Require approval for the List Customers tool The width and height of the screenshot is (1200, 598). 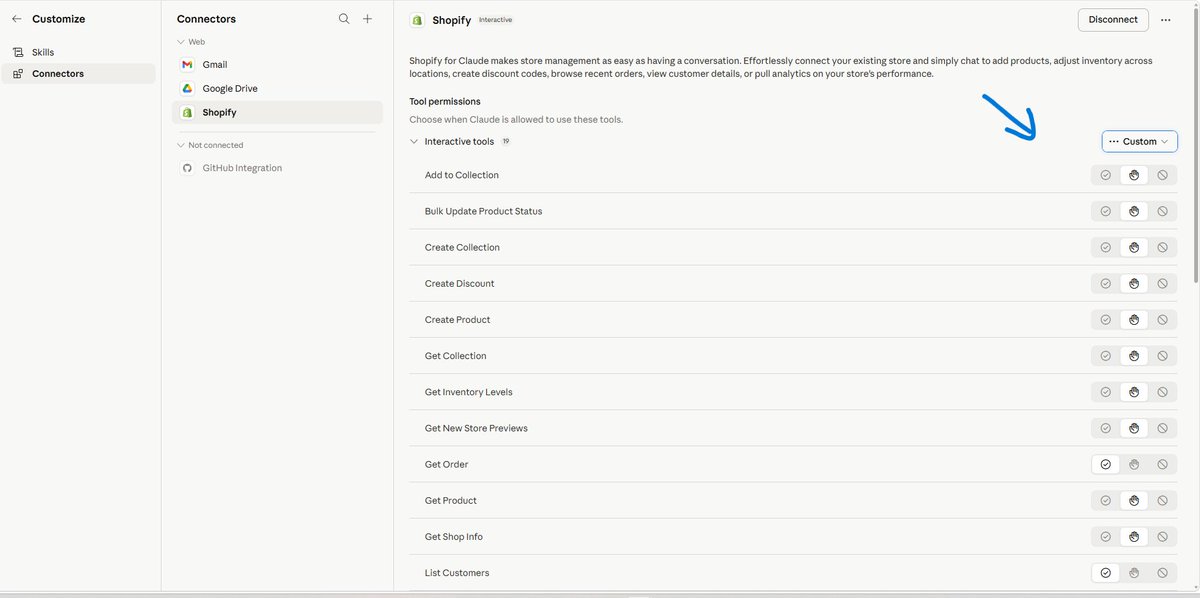point(1134,573)
